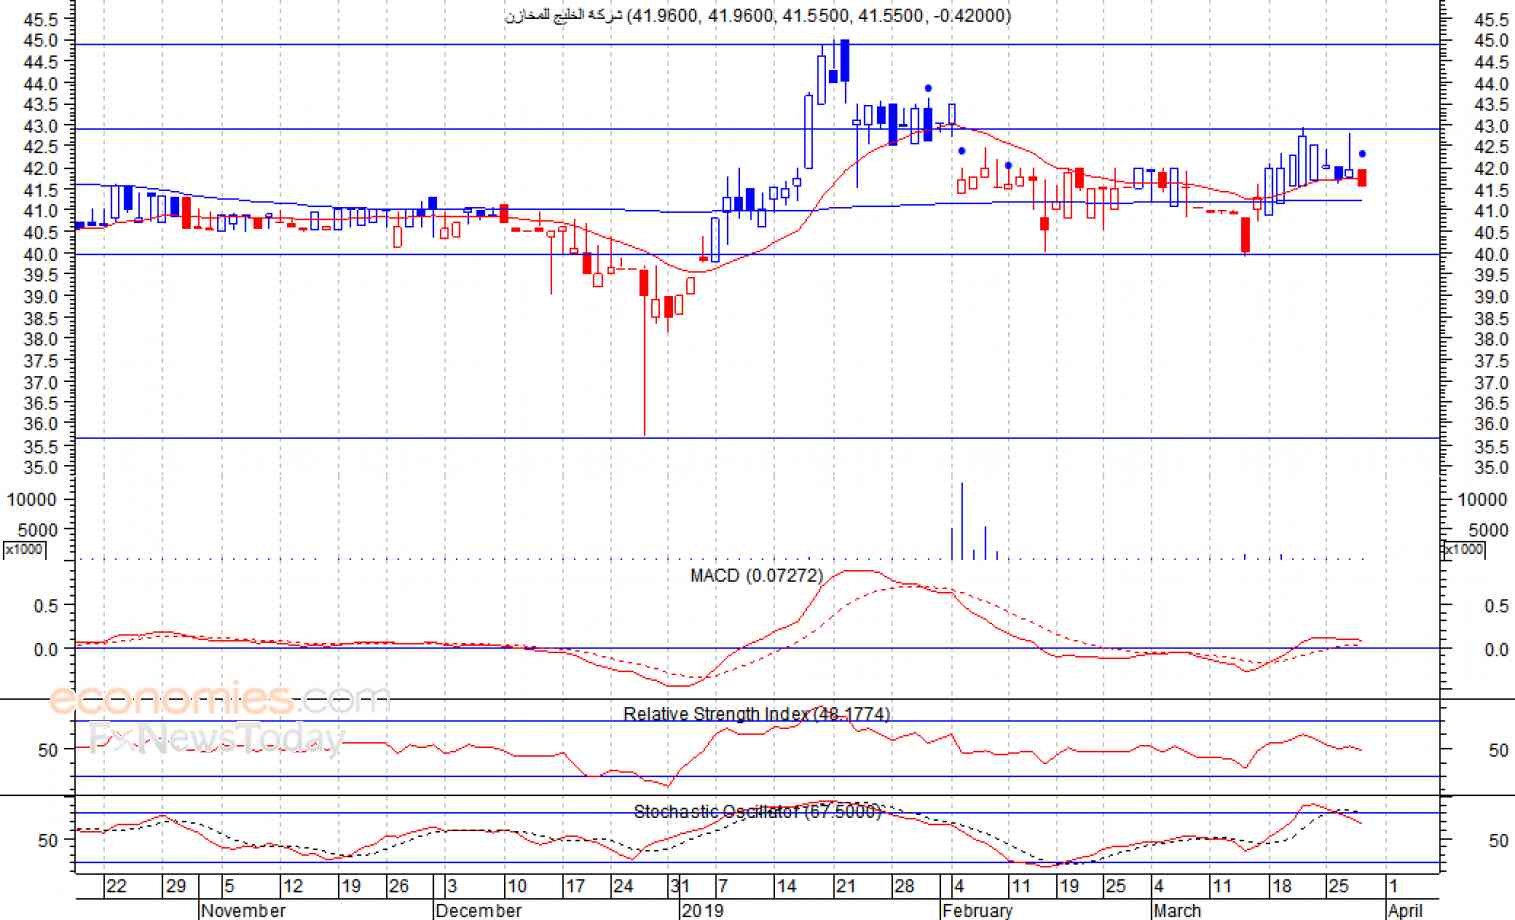Click the chart title with OHLC values
1515x920 pixels.
[757, 15]
